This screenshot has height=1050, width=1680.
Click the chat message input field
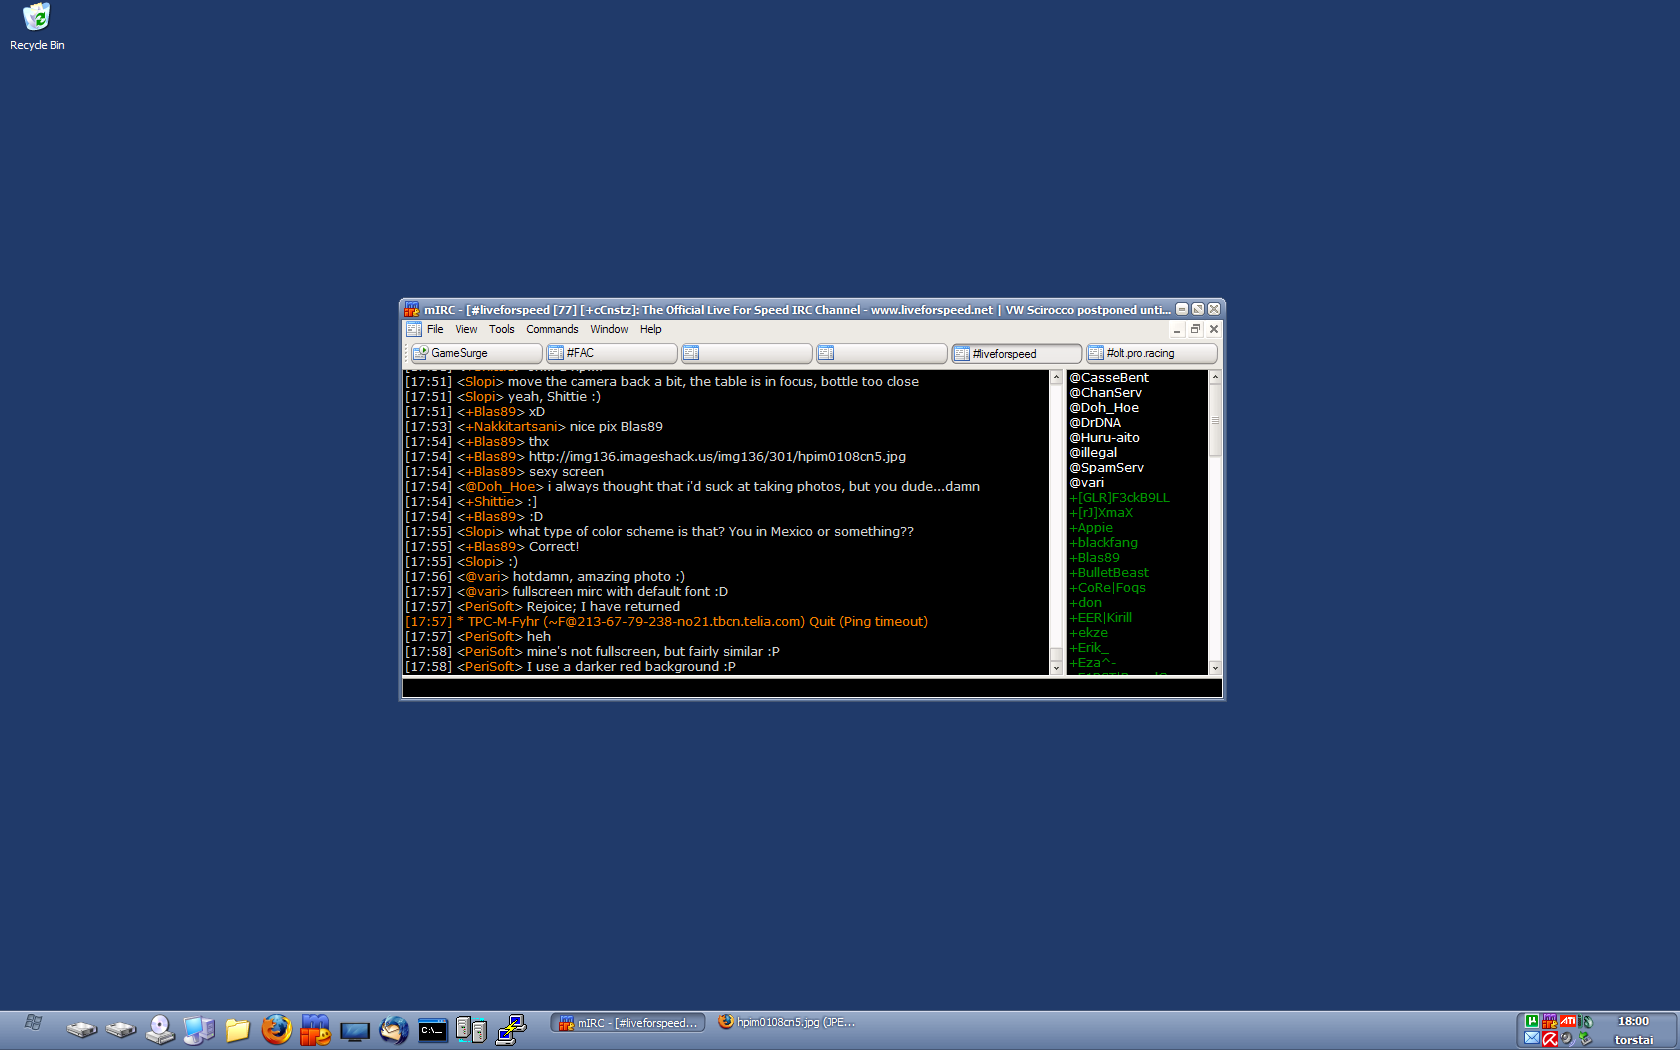point(811,688)
